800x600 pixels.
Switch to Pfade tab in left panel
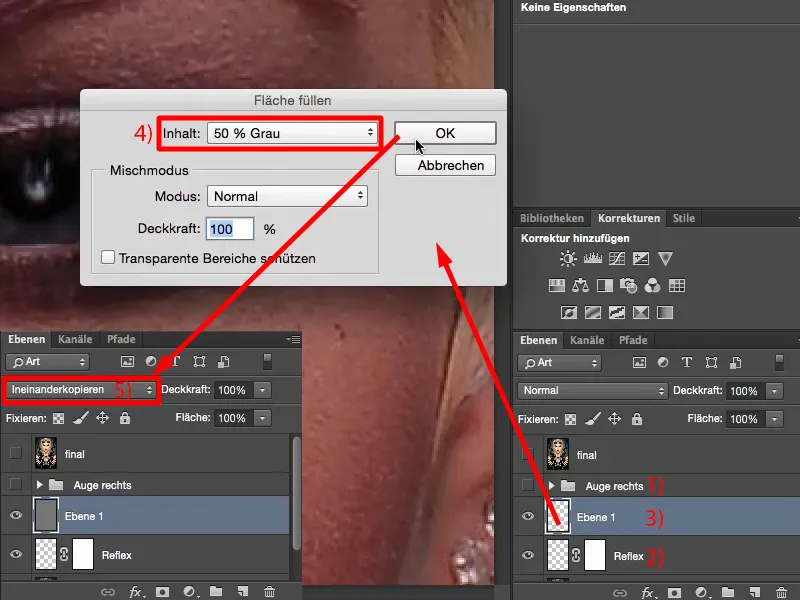tap(121, 339)
